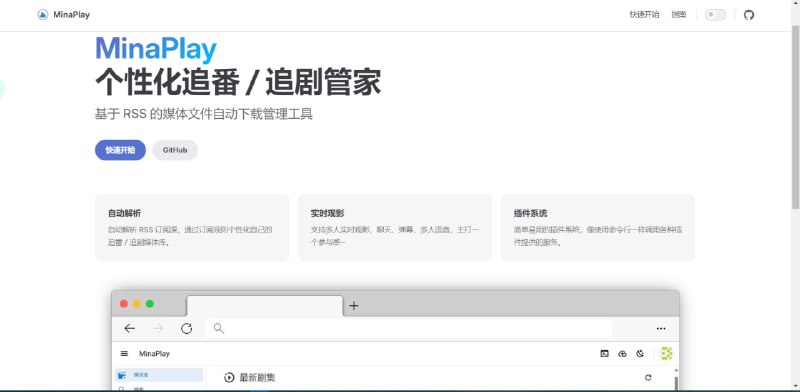Click the back arrow in preview mockup
This screenshot has height=392, width=800.
(130, 328)
